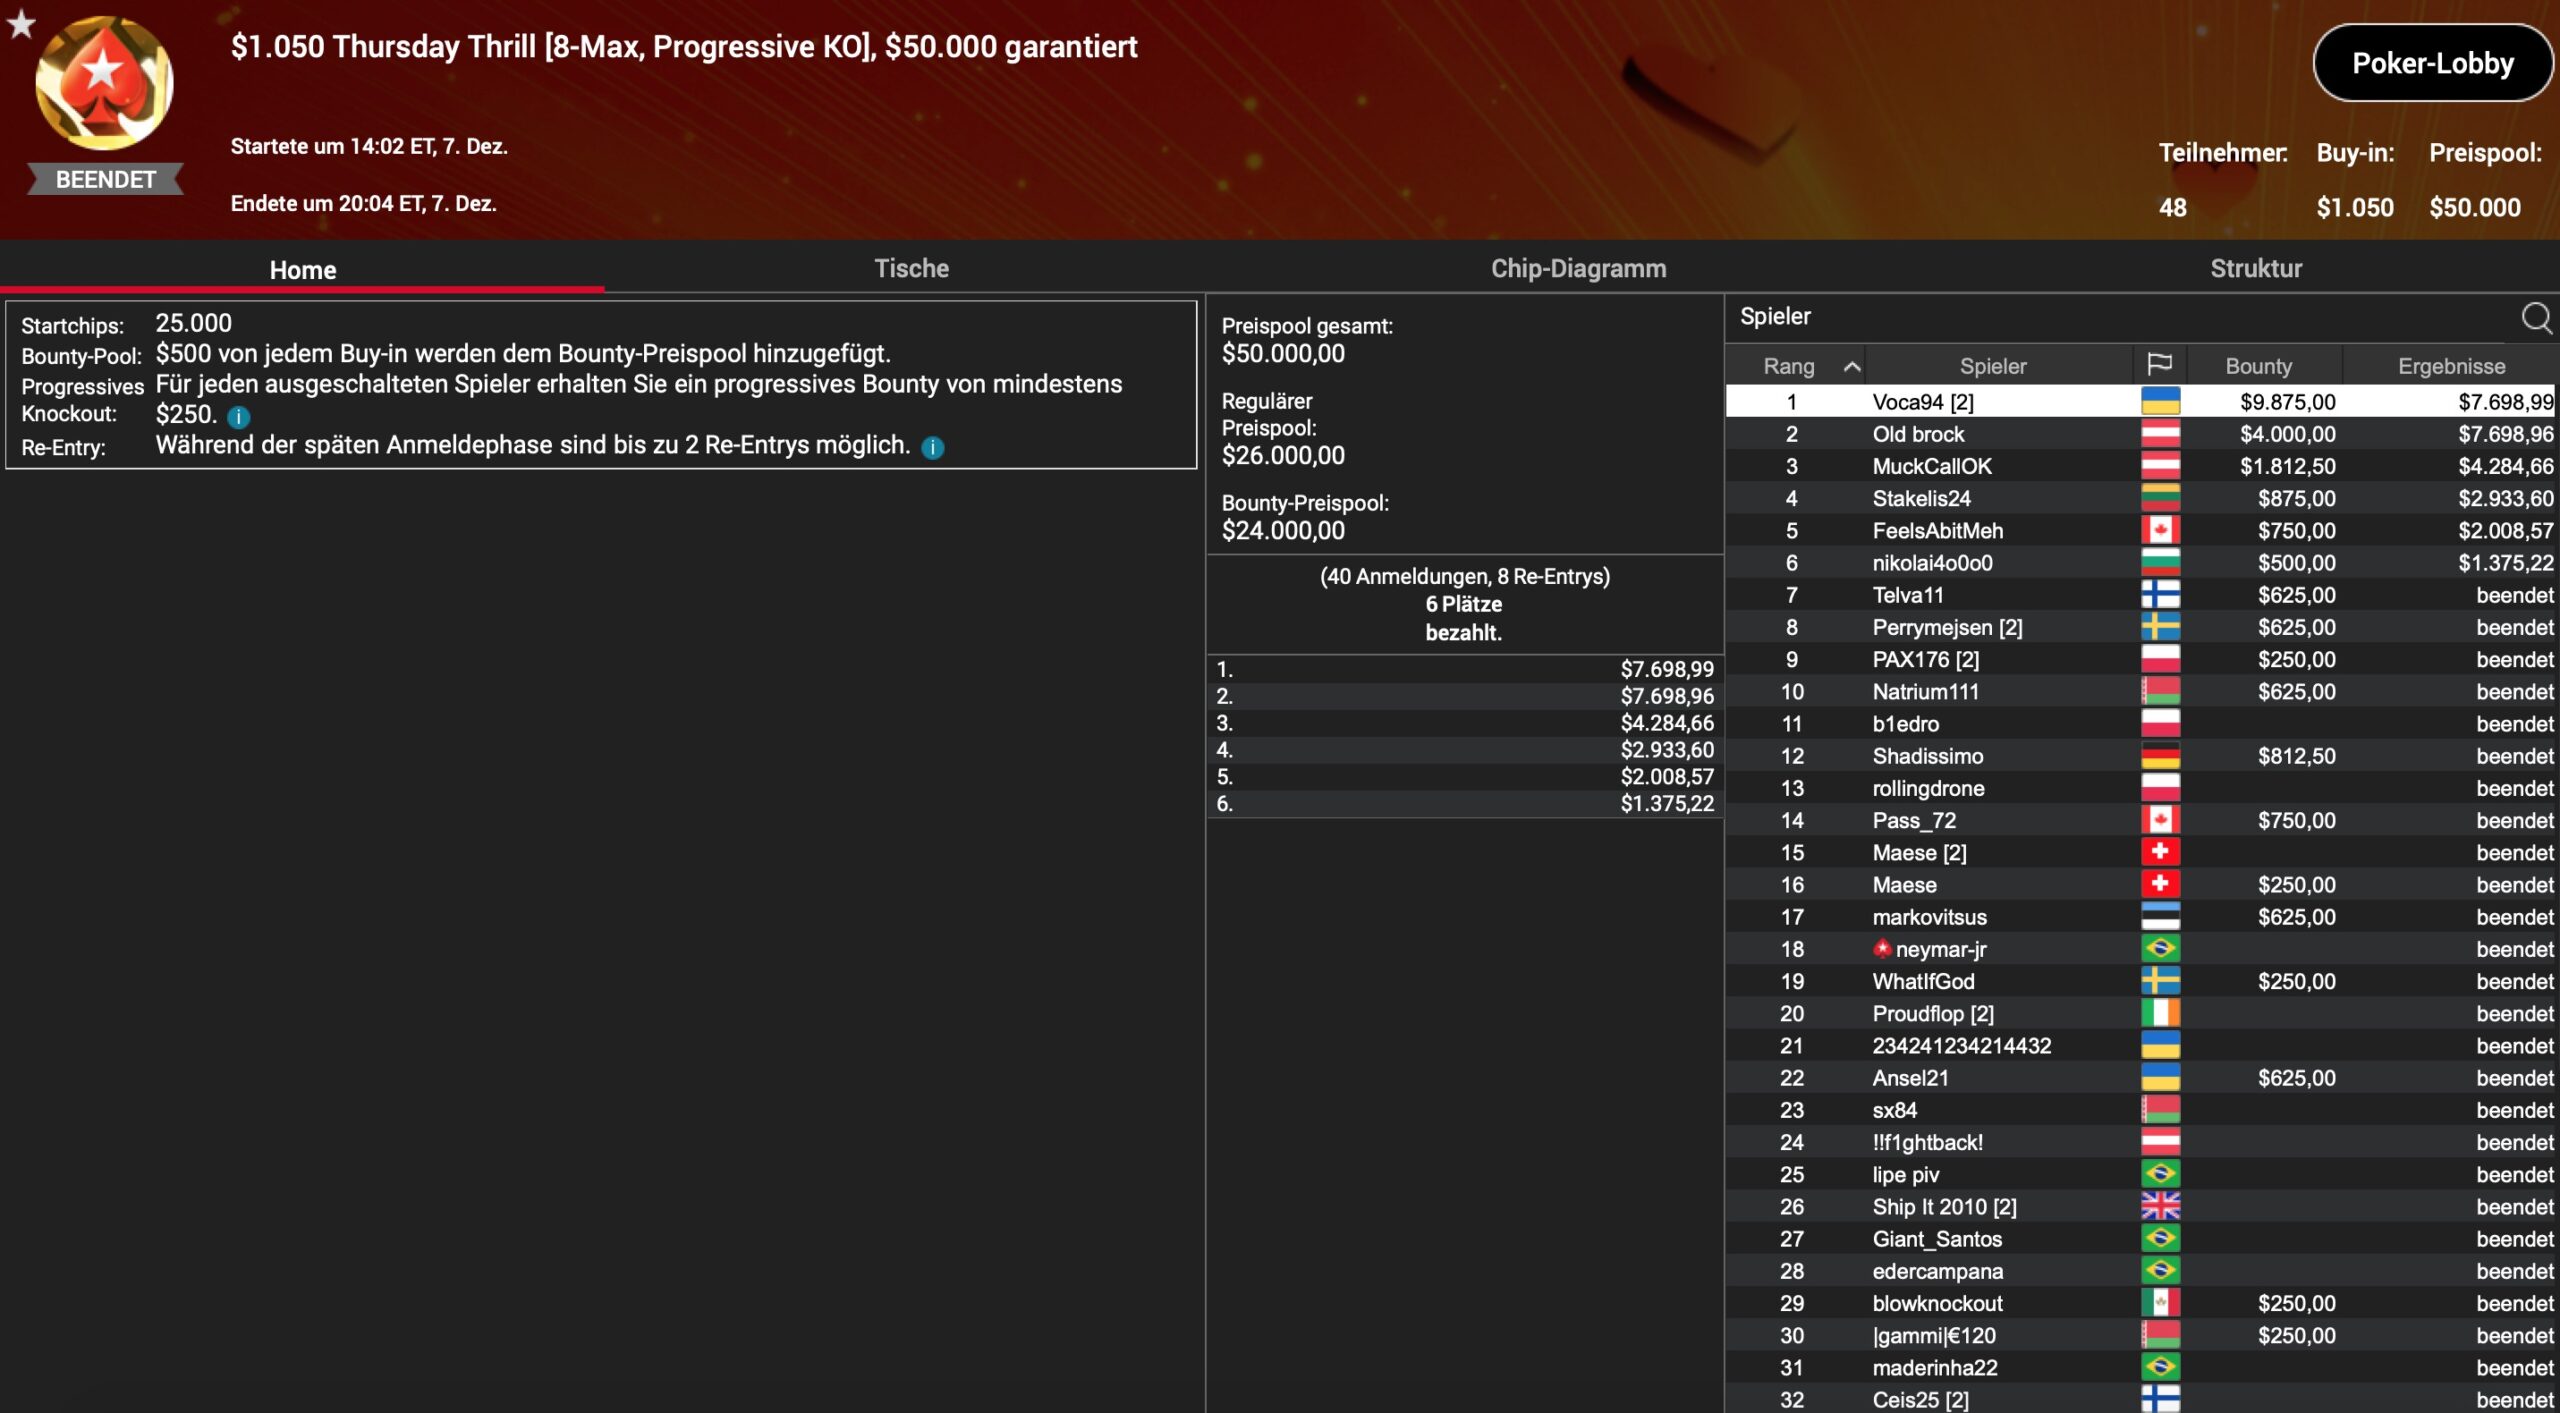Sort by the Spieler column header

tap(1992, 366)
